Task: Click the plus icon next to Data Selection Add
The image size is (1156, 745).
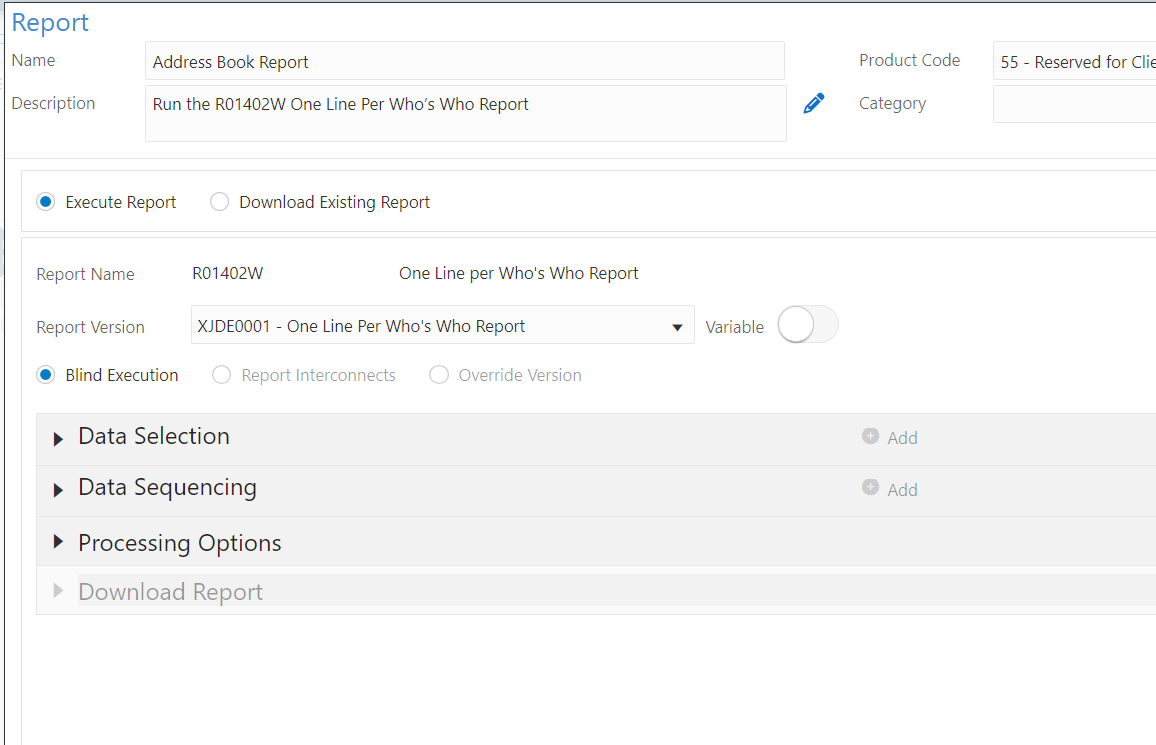Action: [870, 436]
